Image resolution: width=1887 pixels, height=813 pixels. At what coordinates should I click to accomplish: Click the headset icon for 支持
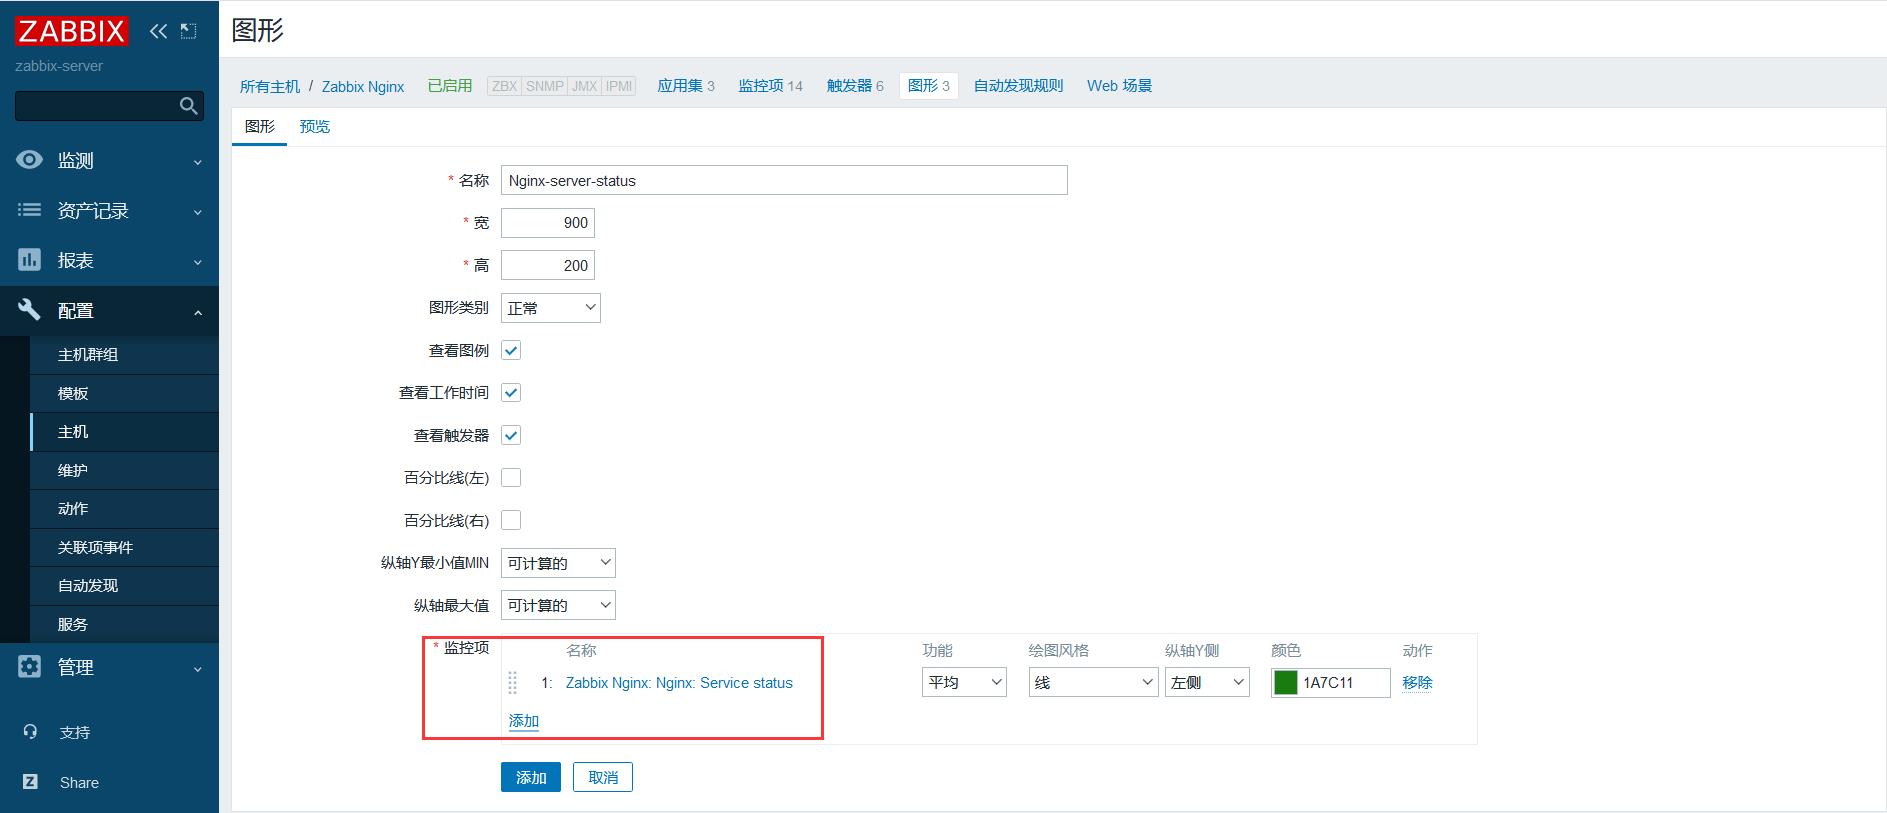click(30, 732)
